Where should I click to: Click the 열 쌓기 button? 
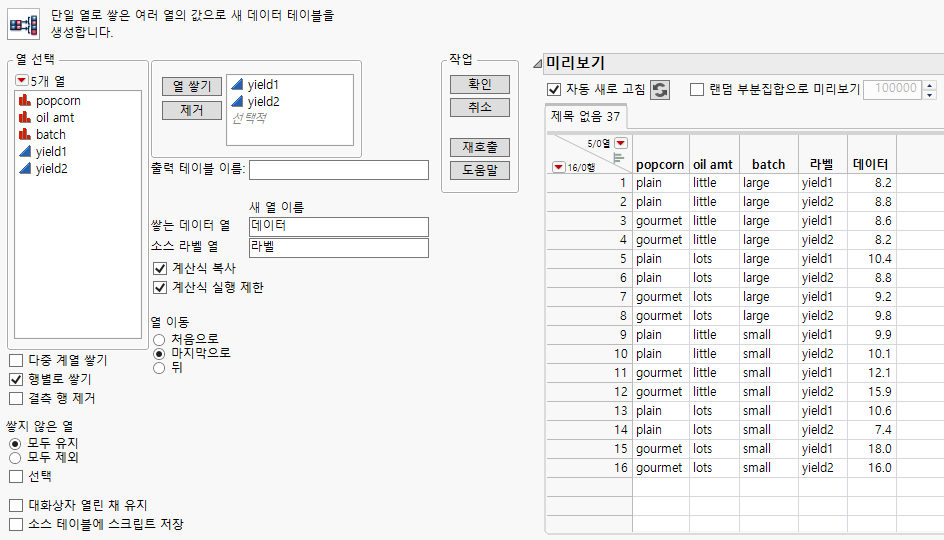[x=192, y=87]
